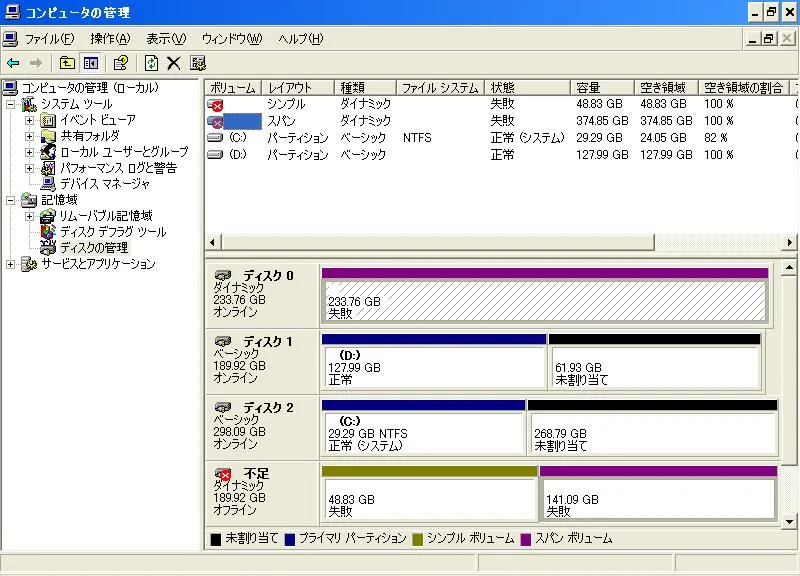
Task: Expand the イベント ビューア node
Action: coord(30,121)
